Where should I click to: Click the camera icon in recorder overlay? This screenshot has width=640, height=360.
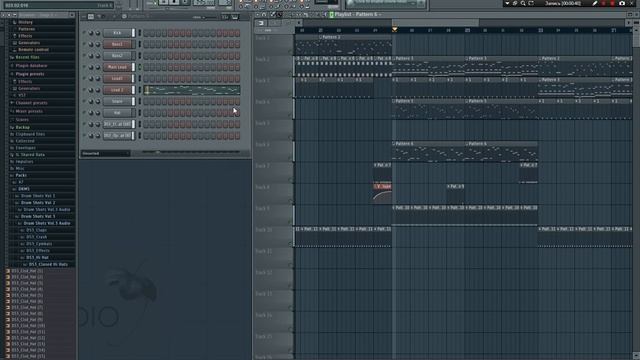(622, 3)
